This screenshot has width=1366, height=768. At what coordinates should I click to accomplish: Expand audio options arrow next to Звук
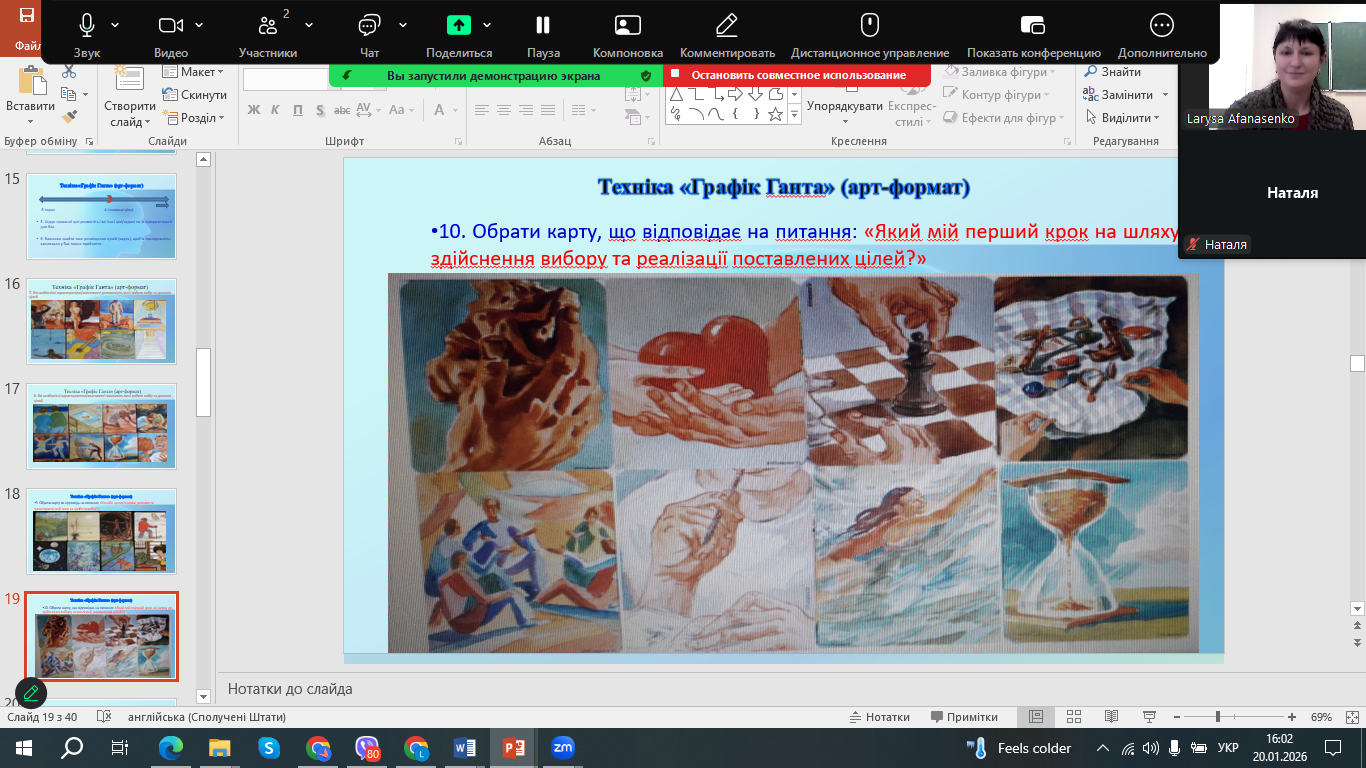[x=116, y=25]
